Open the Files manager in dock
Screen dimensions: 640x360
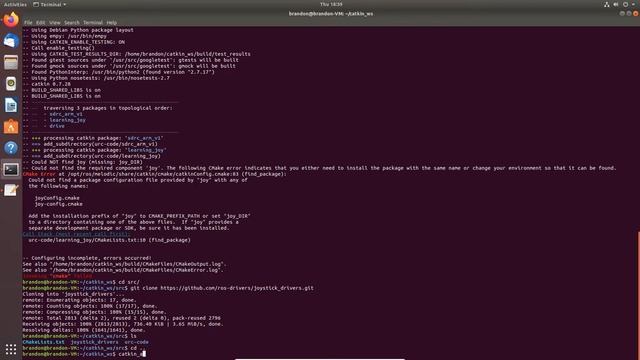click(x=11, y=62)
